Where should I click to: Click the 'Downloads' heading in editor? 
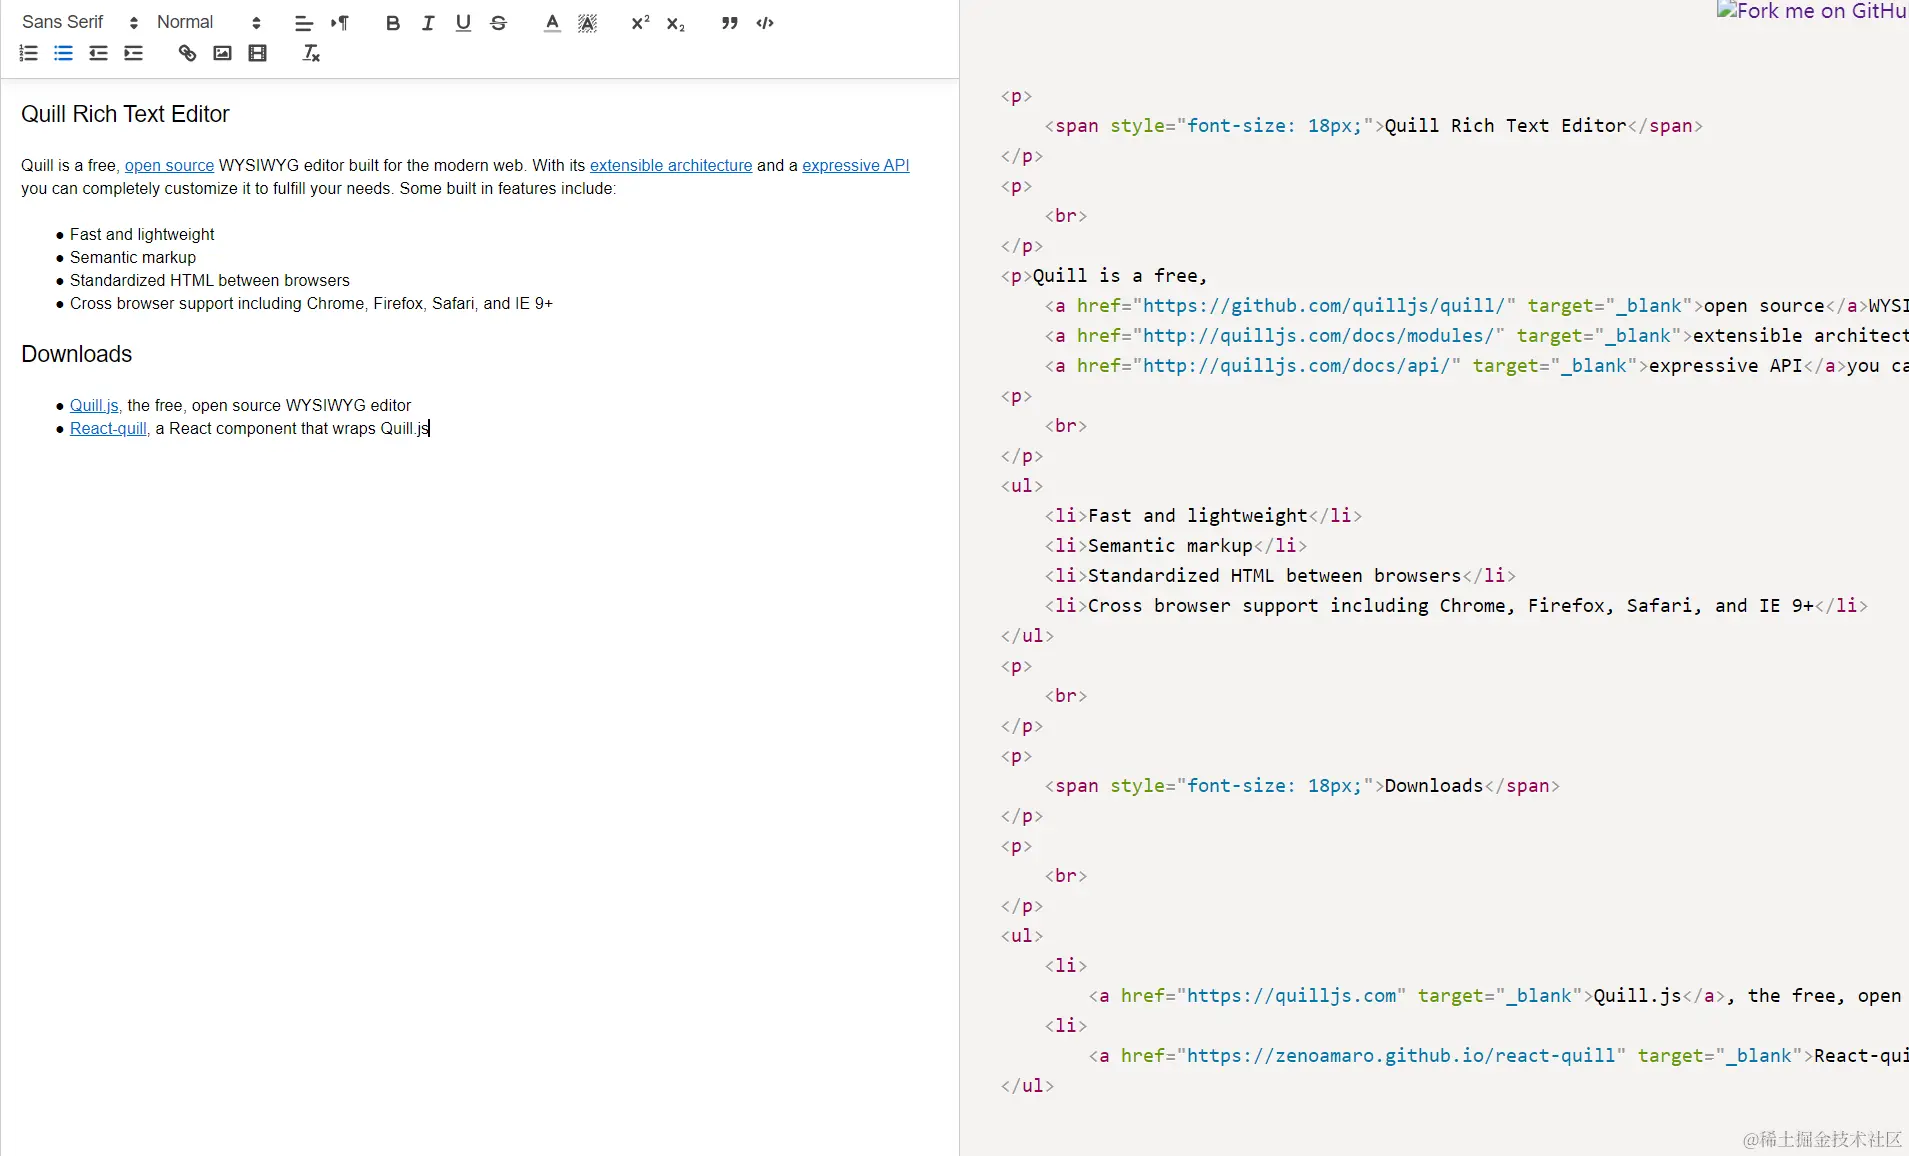[x=77, y=354]
